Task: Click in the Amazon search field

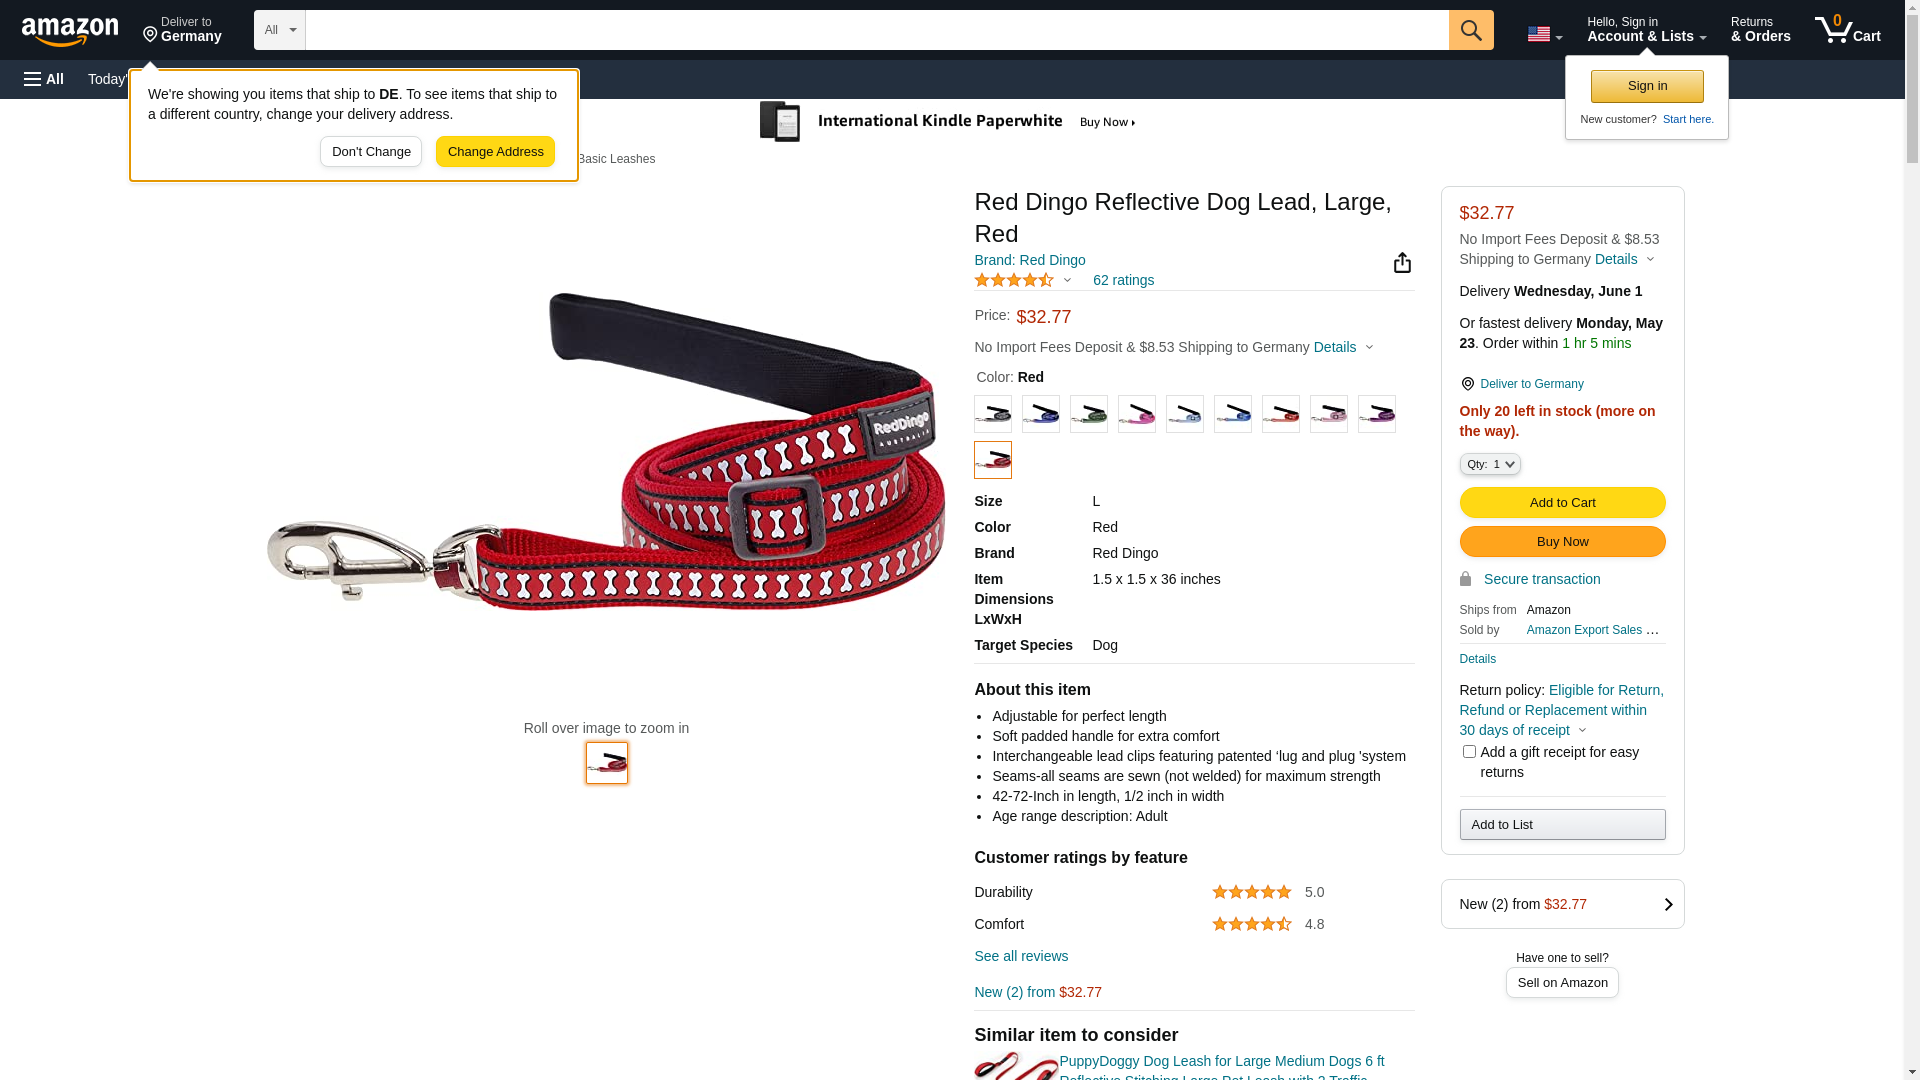Action: [876, 30]
